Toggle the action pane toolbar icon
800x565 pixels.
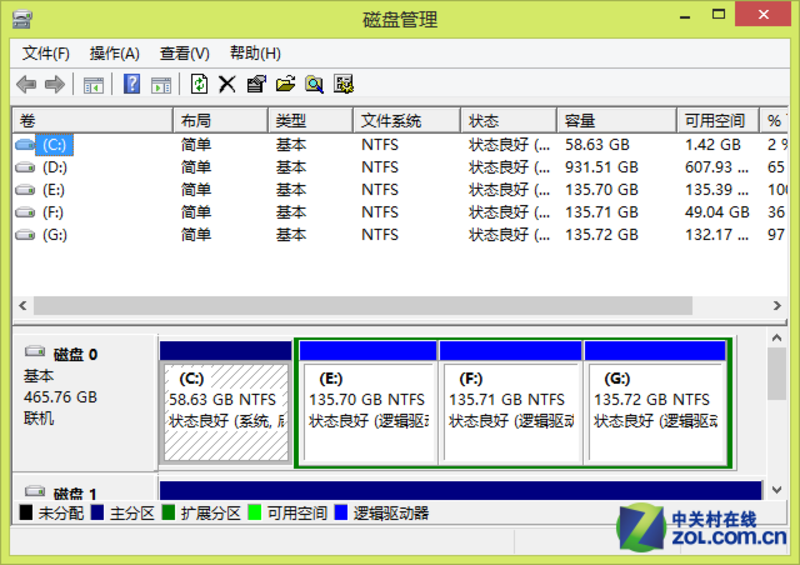pyautogui.click(x=161, y=85)
